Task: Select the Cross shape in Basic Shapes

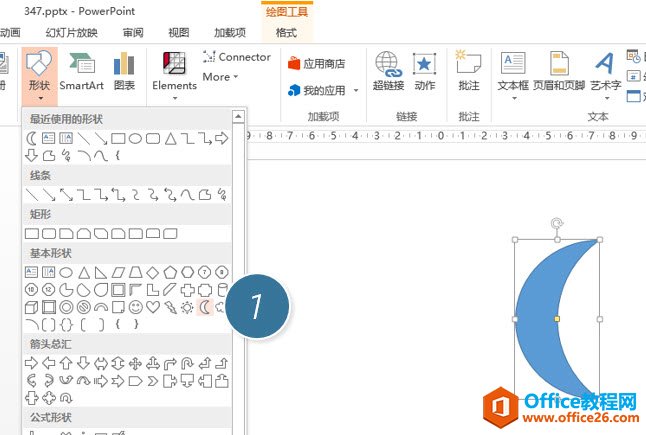Action: [x=187, y=290]
